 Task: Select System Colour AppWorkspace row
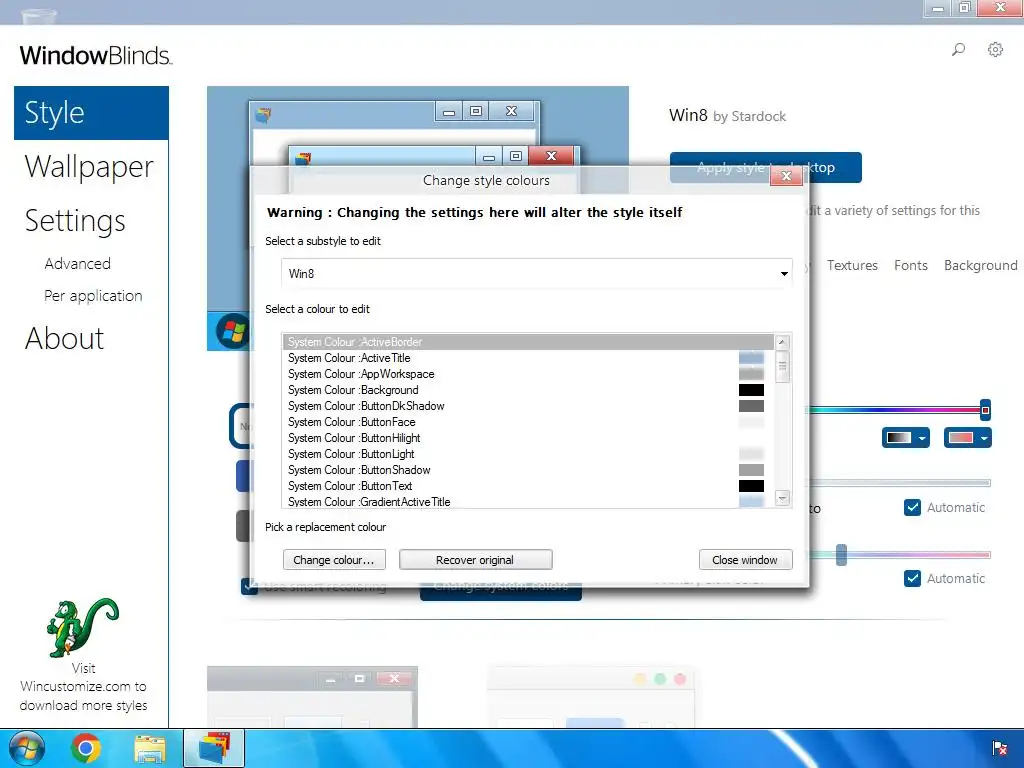tap(528, 374)
